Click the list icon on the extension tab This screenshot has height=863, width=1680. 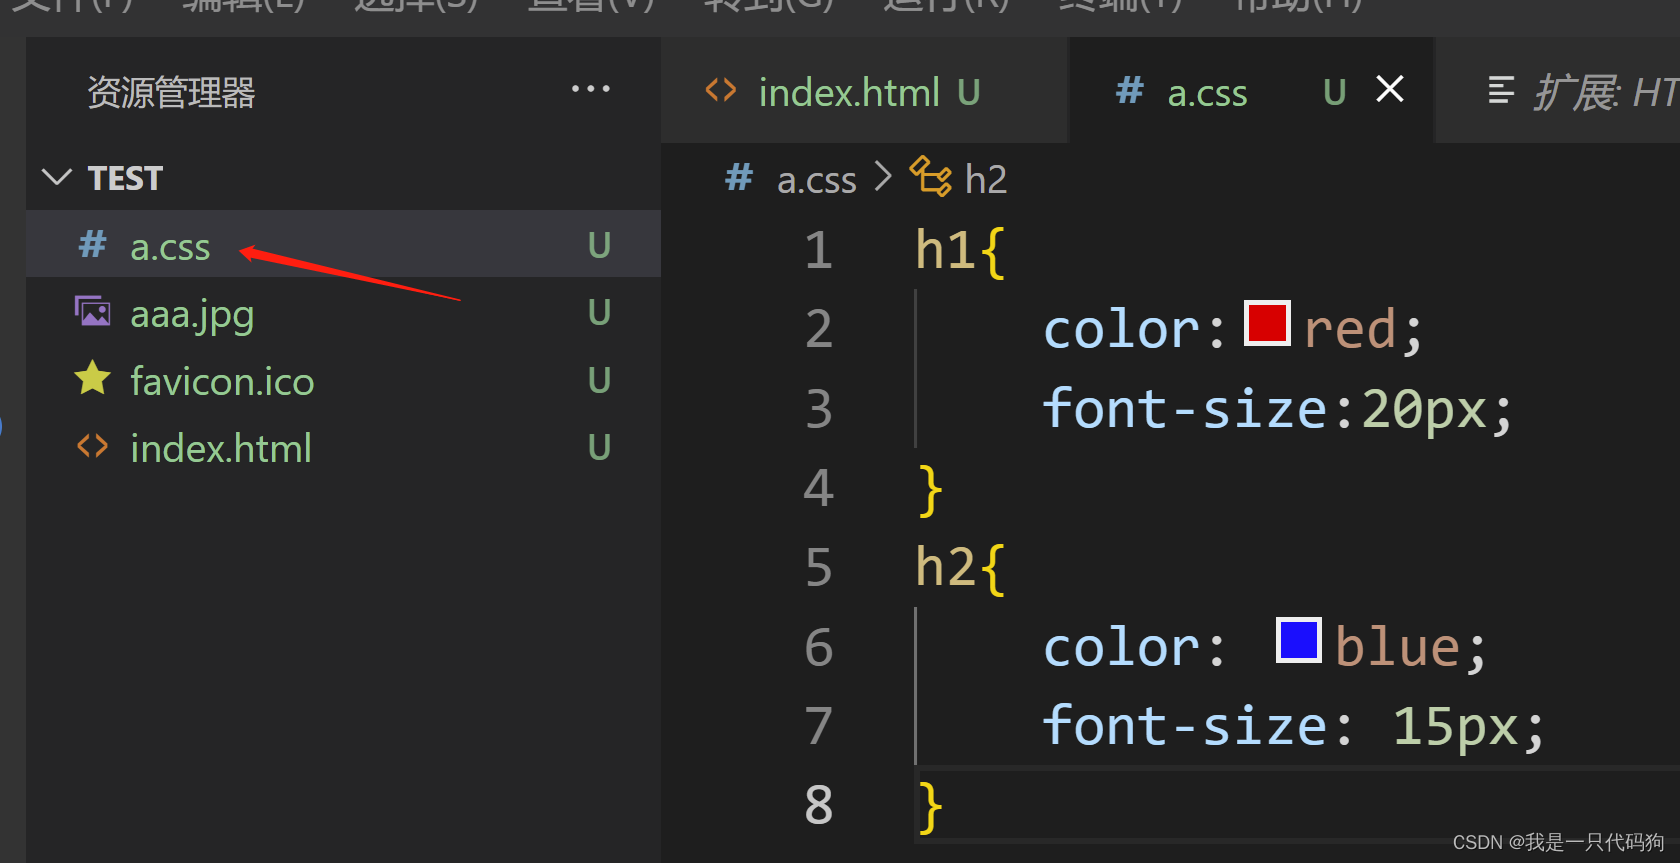tap(1501, 90)
